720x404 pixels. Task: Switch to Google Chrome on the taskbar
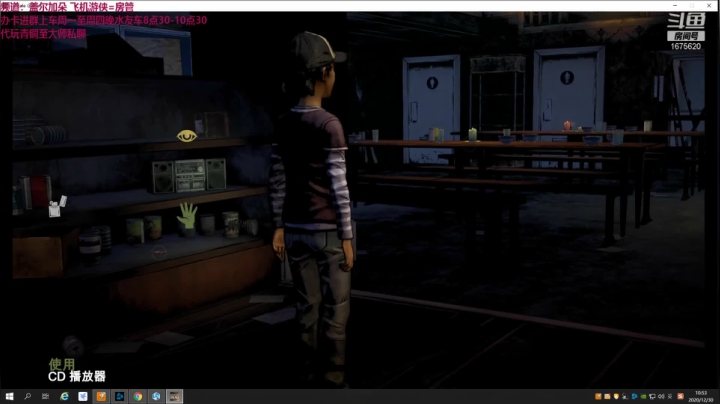tap(138, 396)
